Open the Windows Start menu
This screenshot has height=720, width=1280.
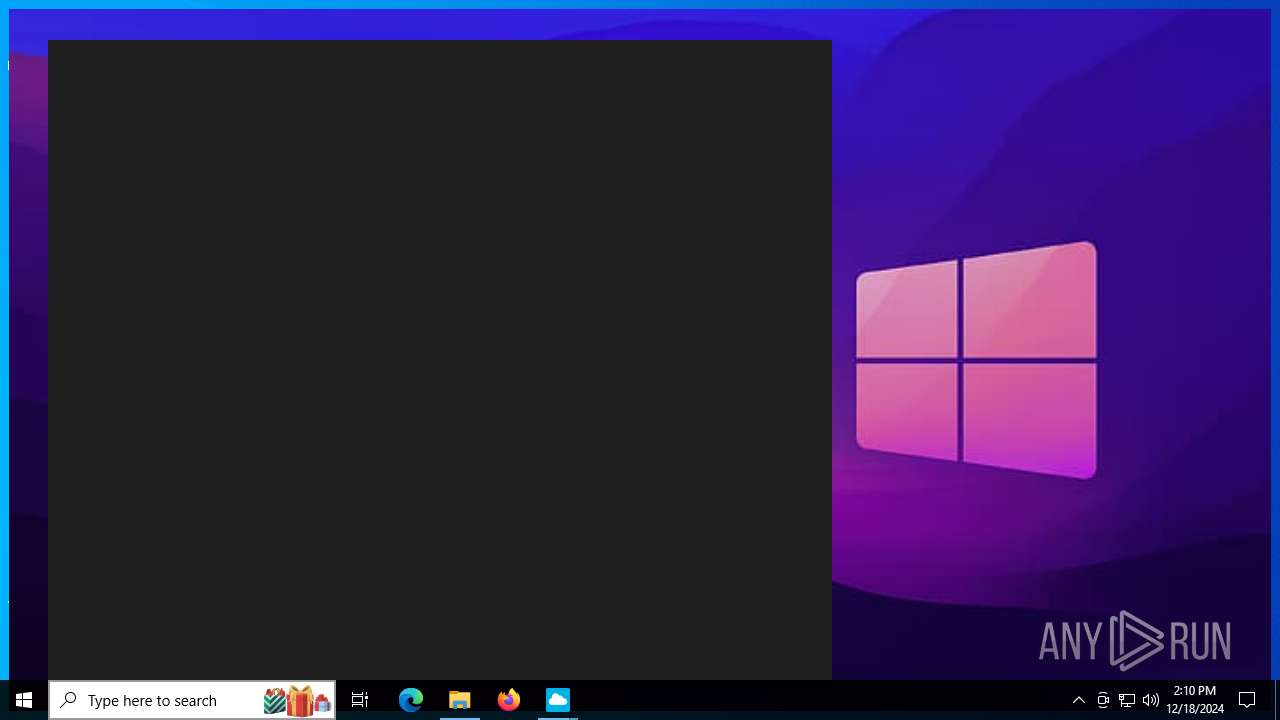click(24, 700)
